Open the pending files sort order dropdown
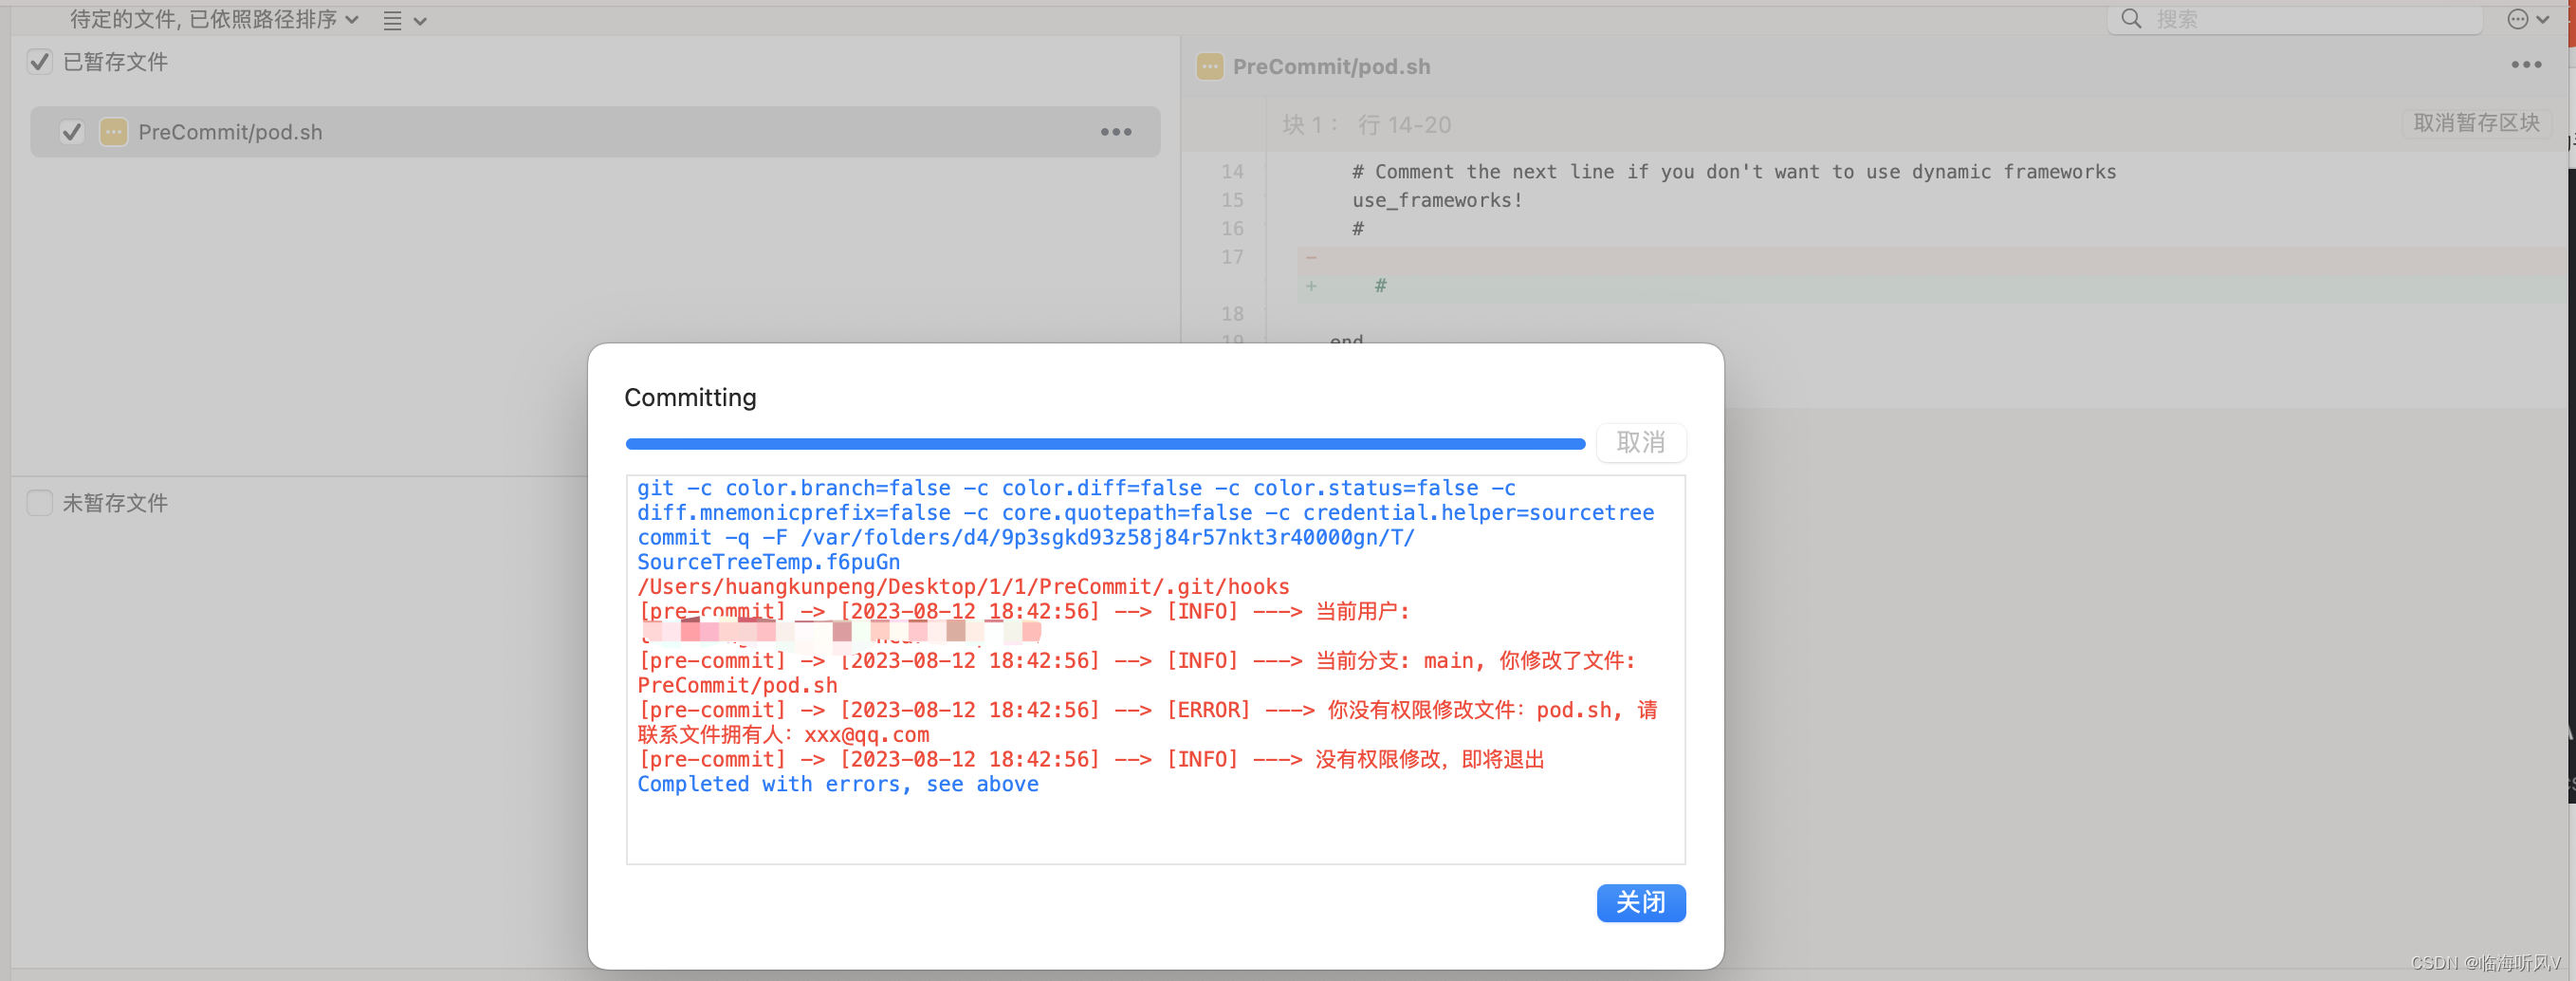 pyautogui.click(x=214, y=19)
